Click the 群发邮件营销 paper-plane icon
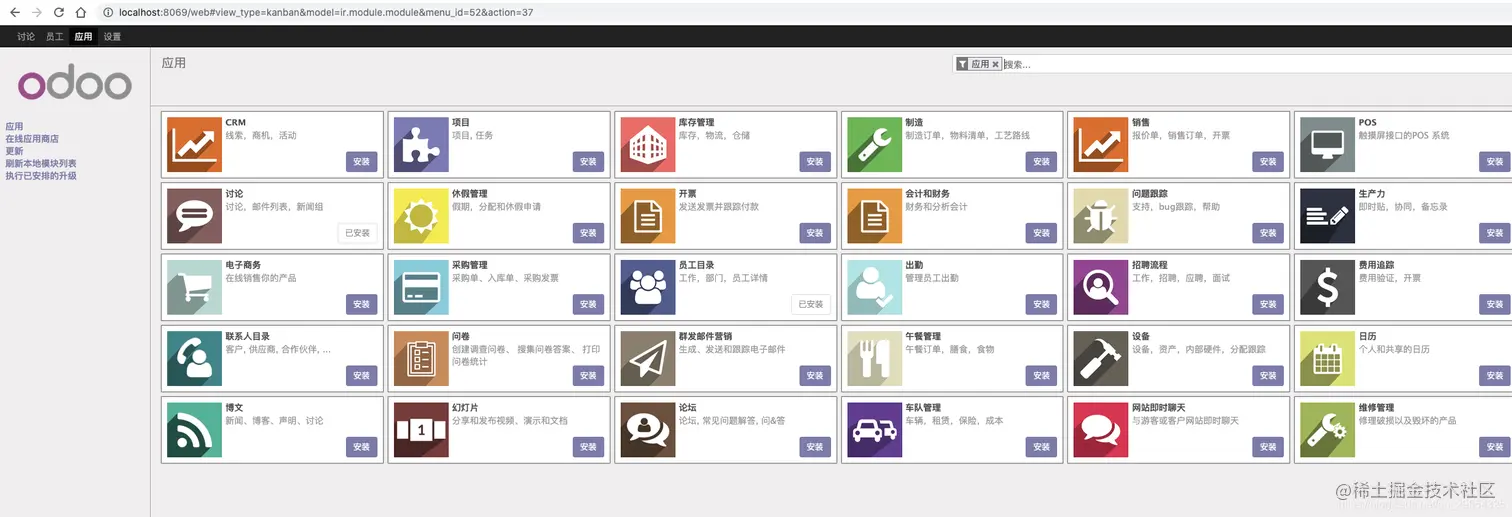This screenshot has height=517, width=1512. [648, 359]
